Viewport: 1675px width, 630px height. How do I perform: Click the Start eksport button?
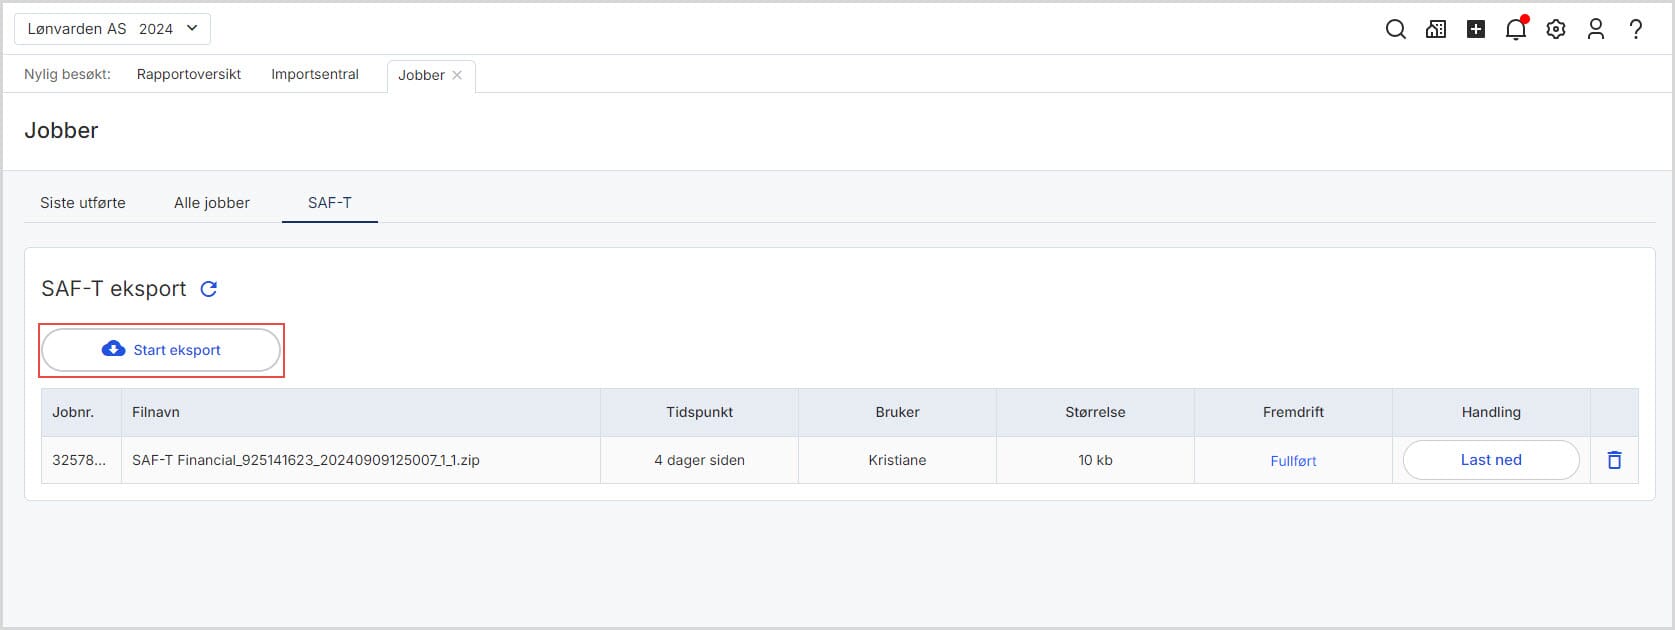(161, 350)
